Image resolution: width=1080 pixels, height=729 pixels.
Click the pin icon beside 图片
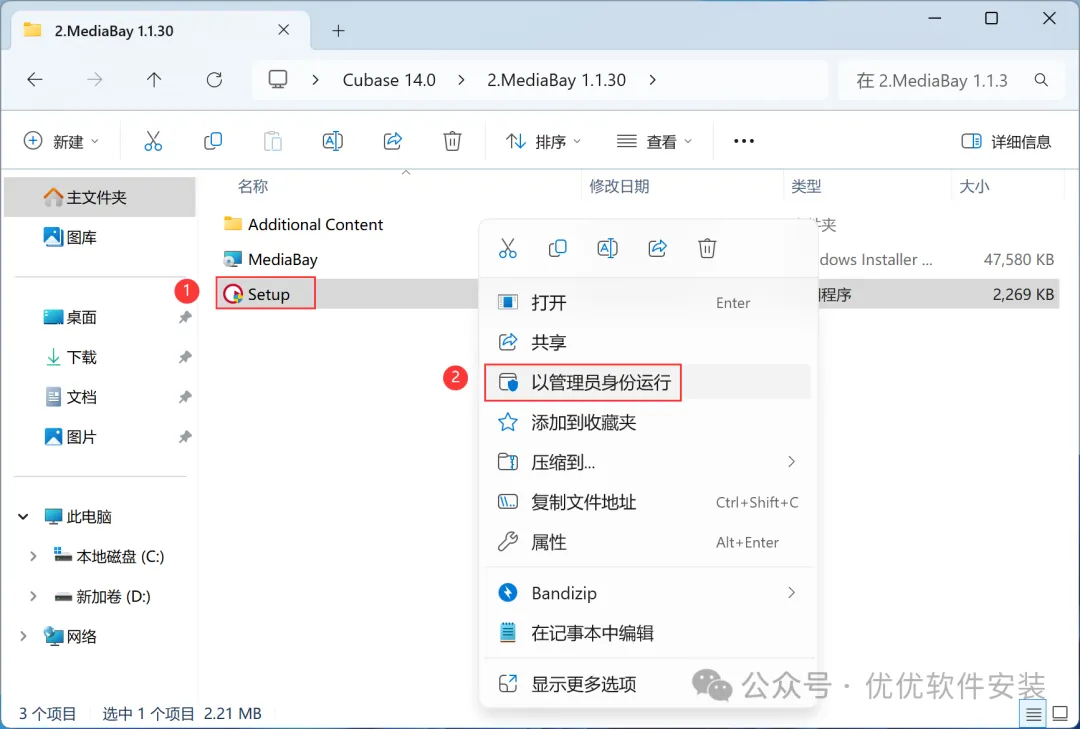click(185, 437)
